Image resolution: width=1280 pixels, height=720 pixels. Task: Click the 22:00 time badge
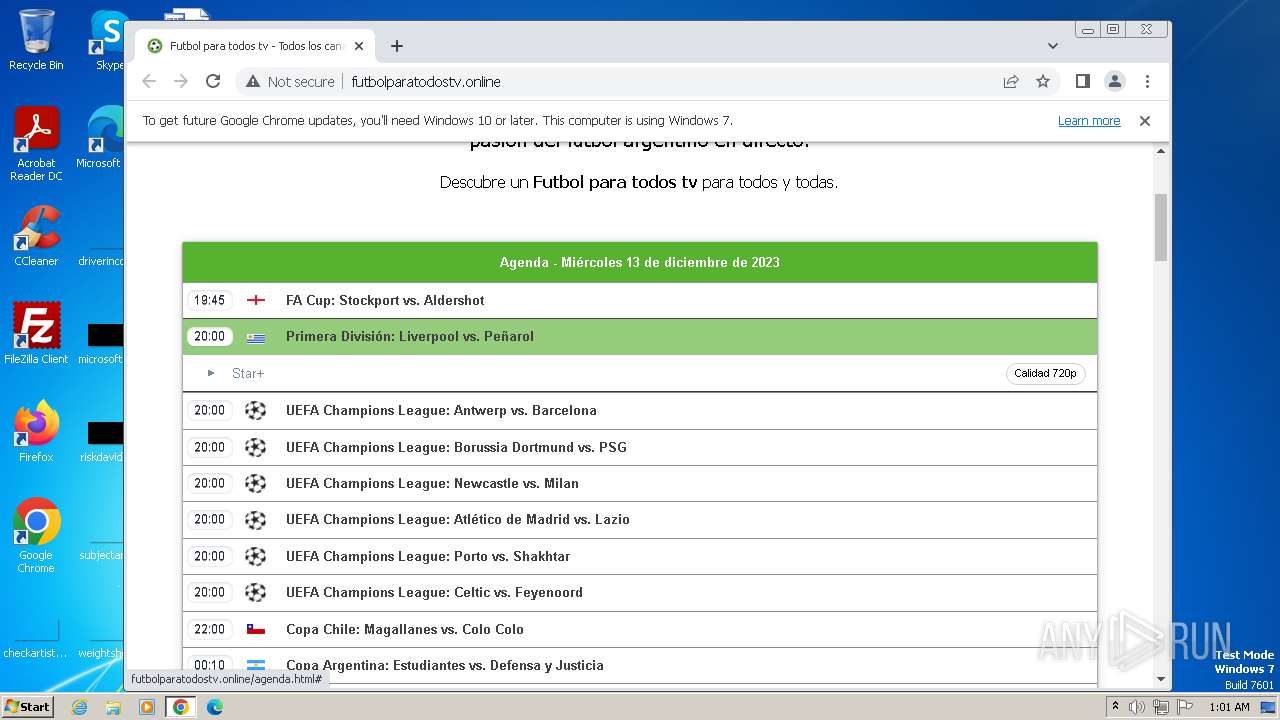click(210, 629)
